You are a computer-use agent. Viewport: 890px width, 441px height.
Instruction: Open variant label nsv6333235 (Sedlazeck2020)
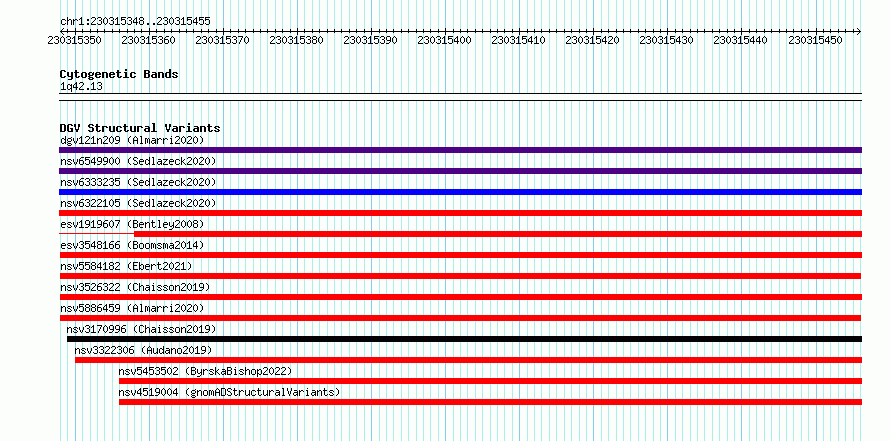(138, 182)
